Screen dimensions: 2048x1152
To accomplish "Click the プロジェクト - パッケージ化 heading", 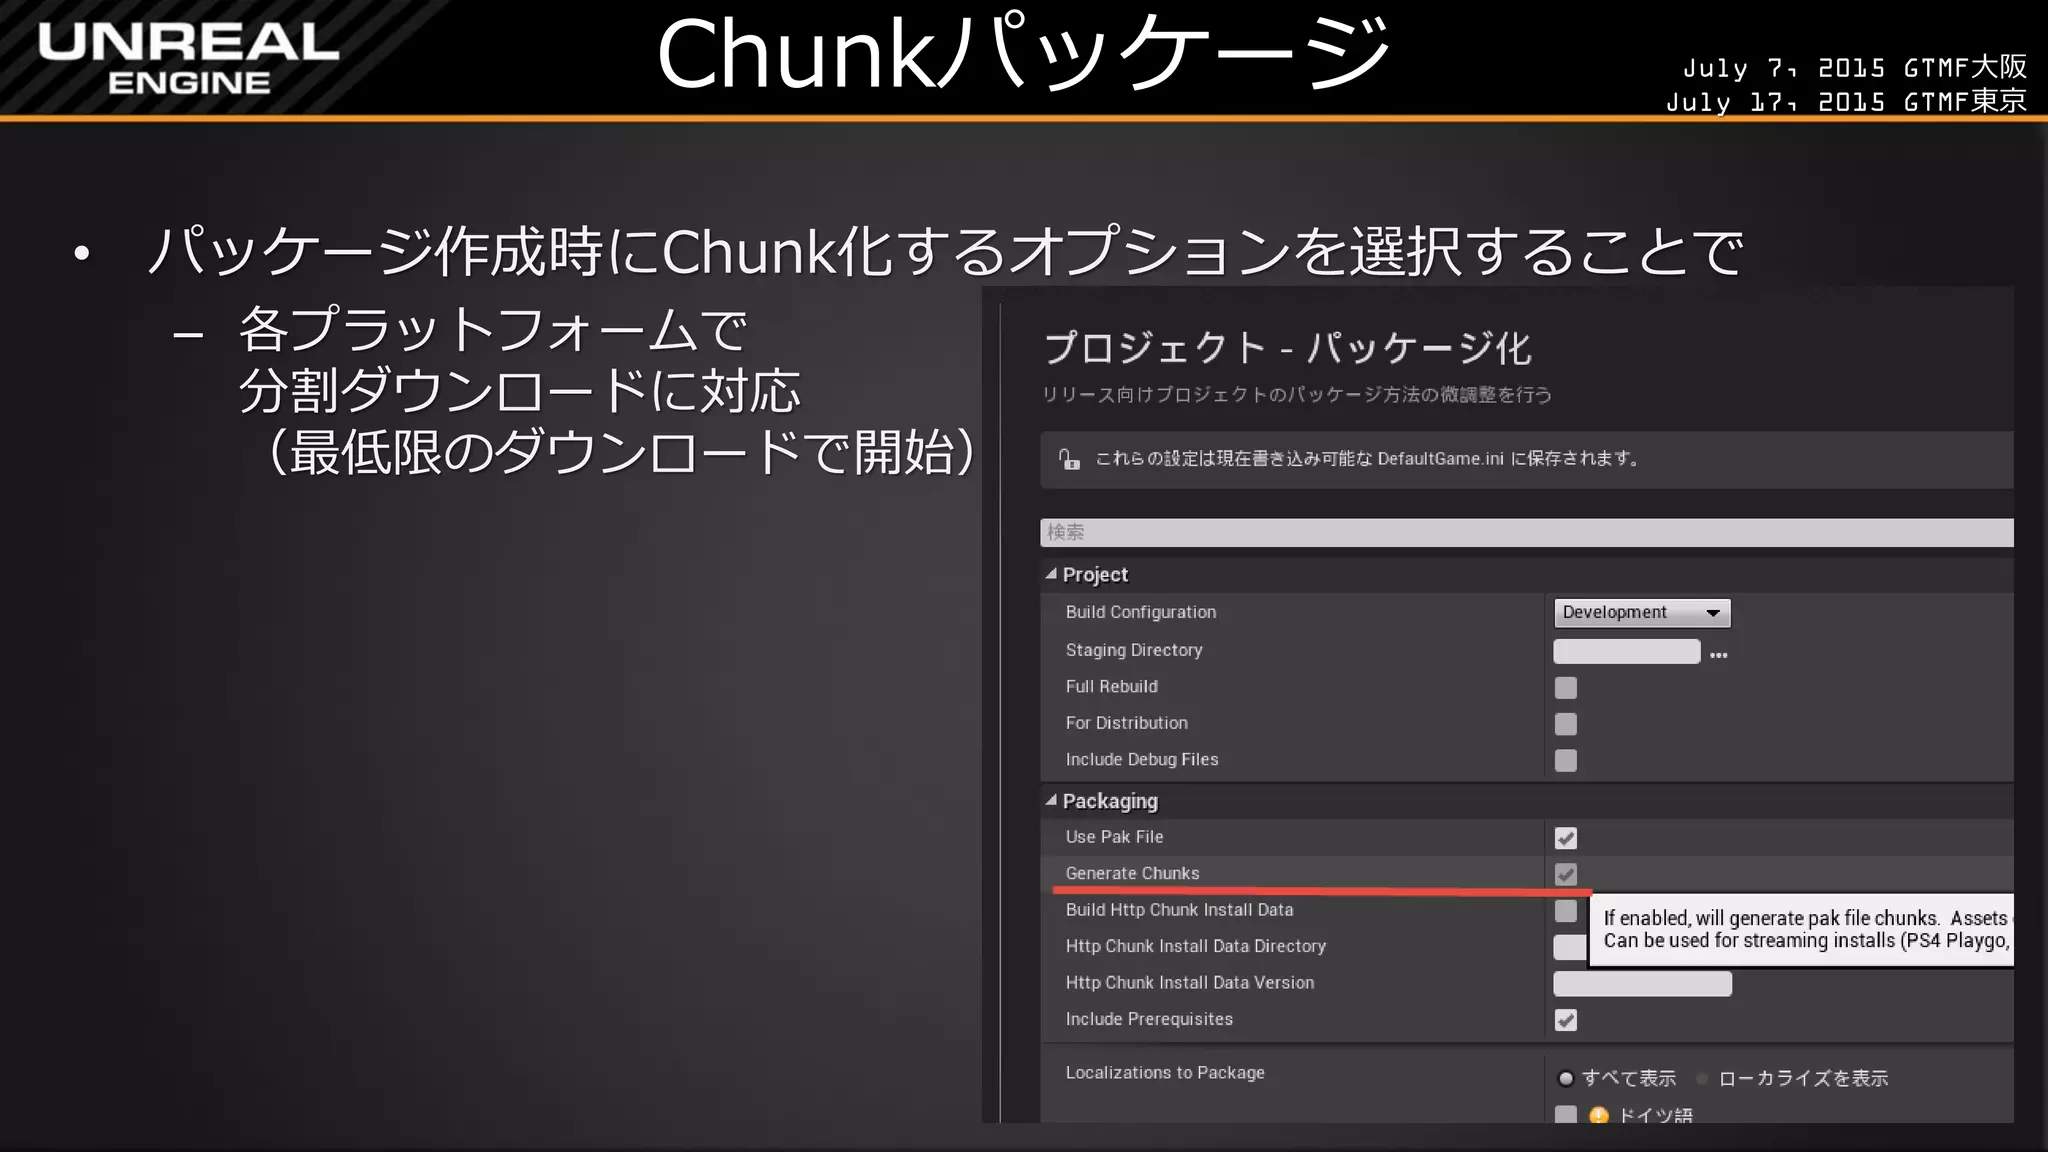I will pyautogui.click(x=1287, y=348).
